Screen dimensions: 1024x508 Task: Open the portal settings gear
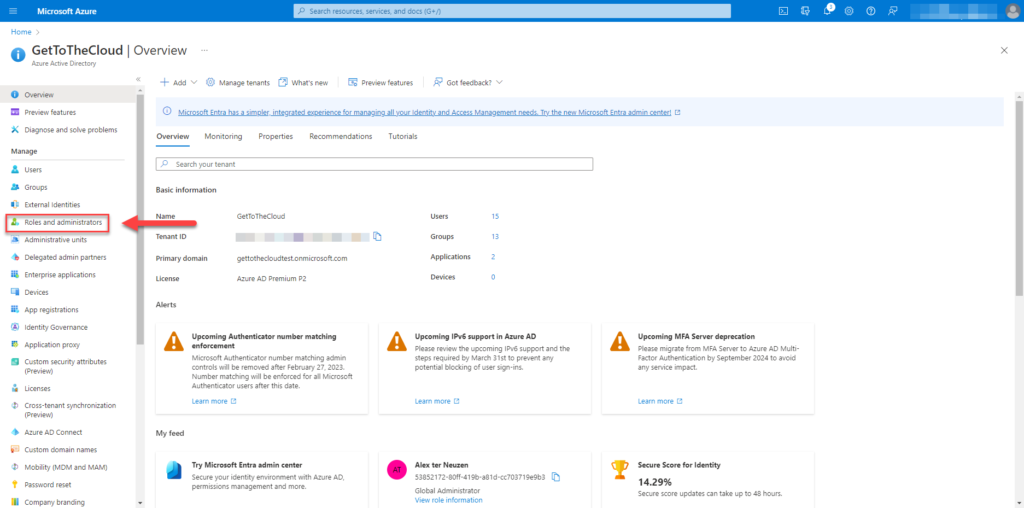848,10
